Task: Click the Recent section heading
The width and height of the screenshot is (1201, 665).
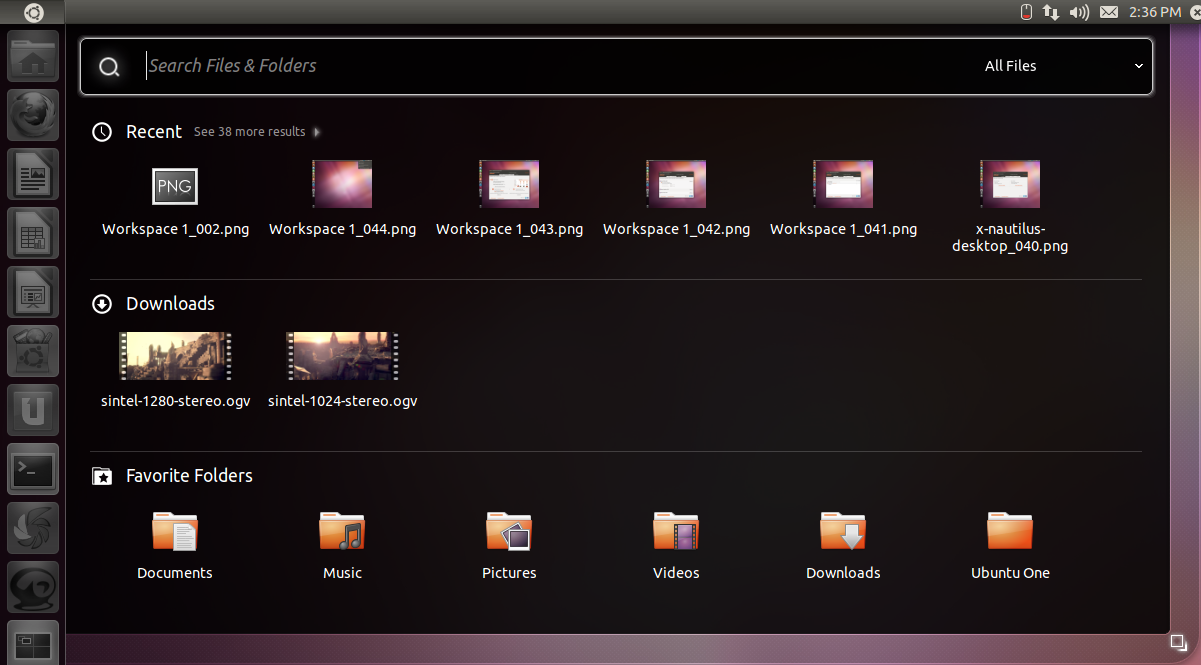Action: (154, 132)
